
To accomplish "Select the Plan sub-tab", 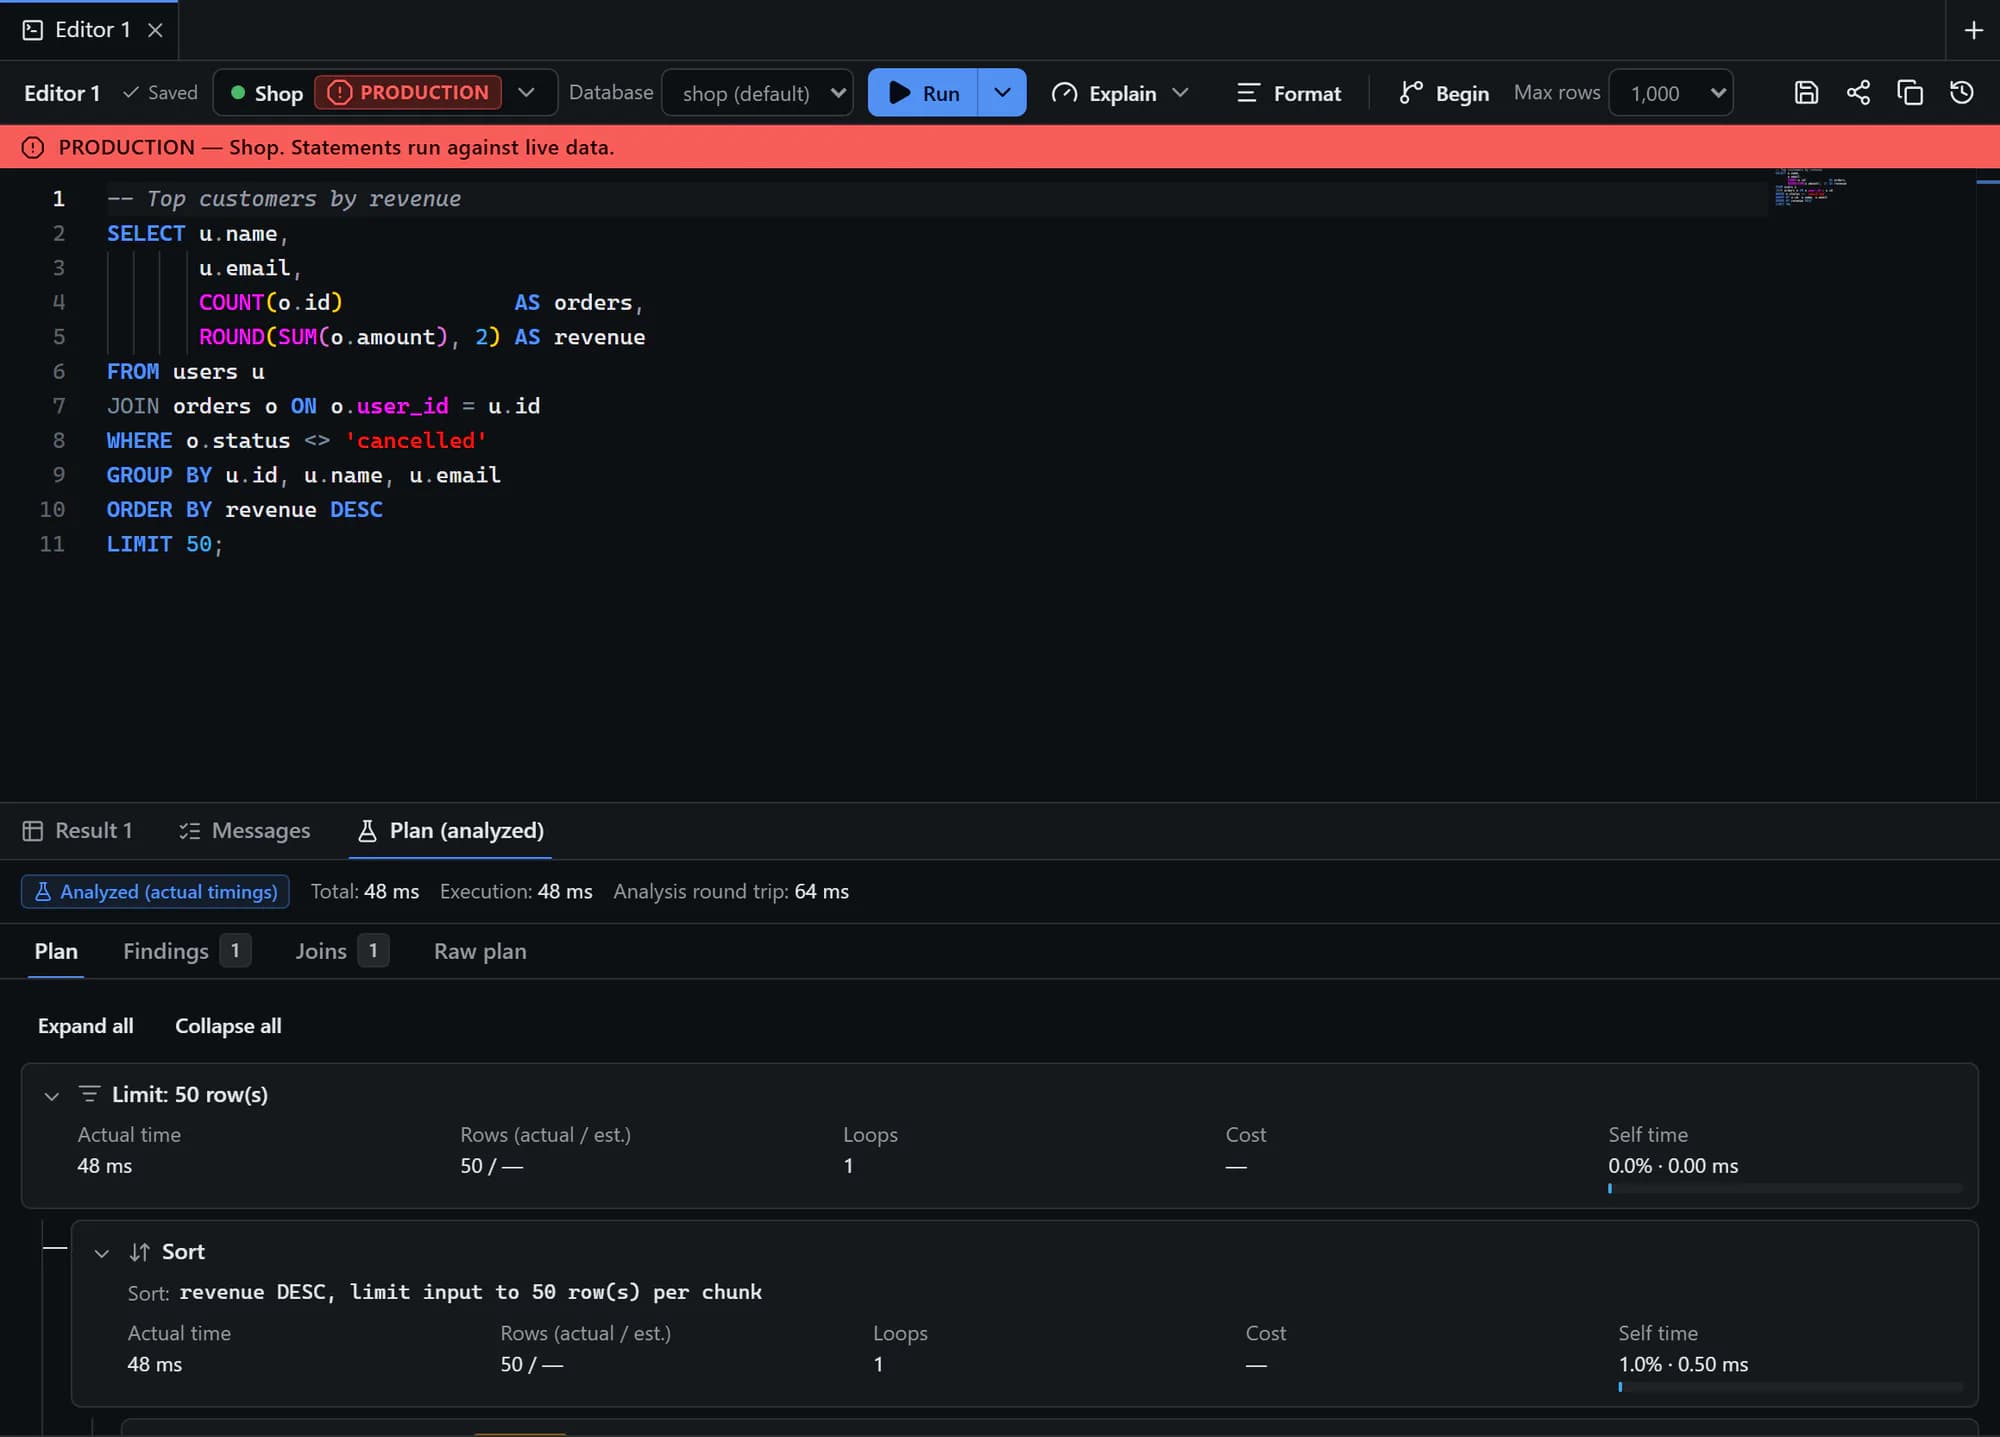I will 56,951.
